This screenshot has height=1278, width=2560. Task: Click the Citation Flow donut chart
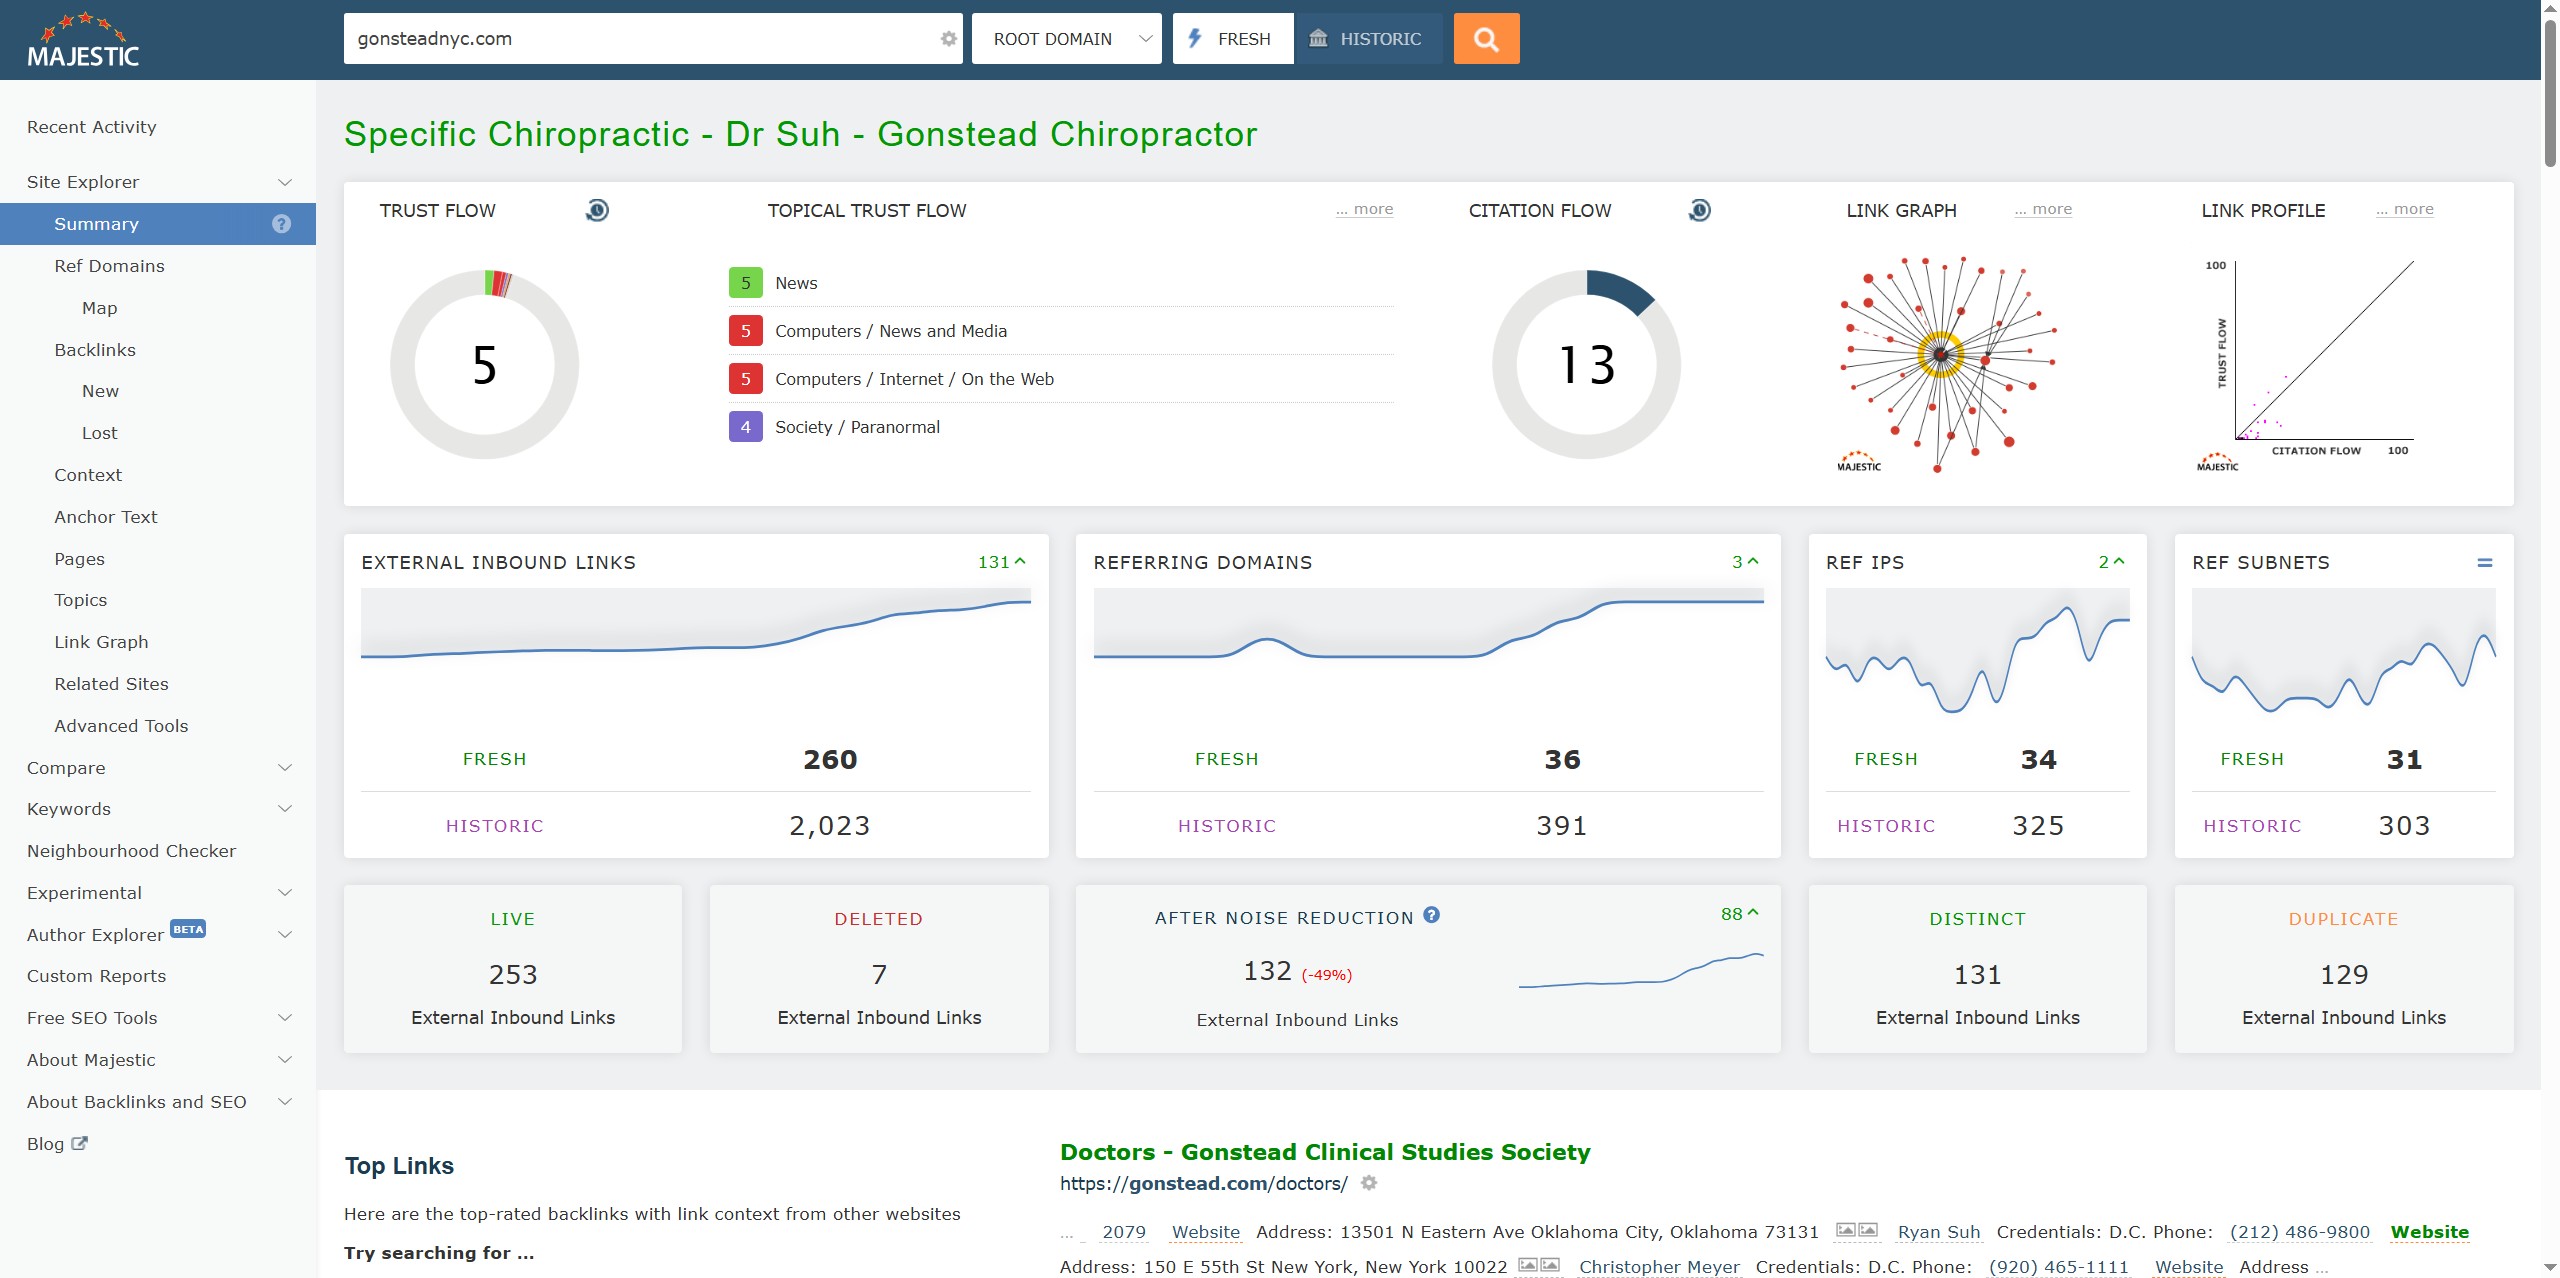pyautogui.click(x=1587, y=364)
